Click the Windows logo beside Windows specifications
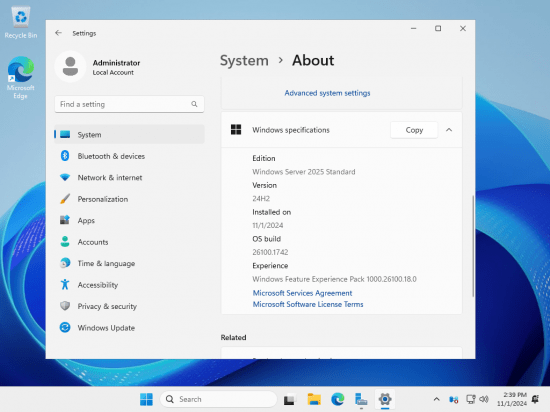Image resolution: width=550 pixels, height=412 pixels. [236, 130]
